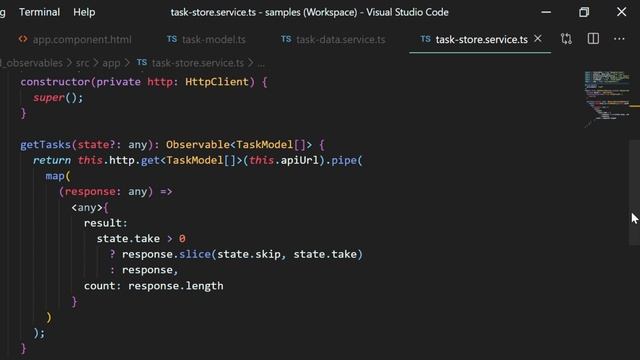This screenshot has width=640, height=360.
Task: Split the editor to the right
Action: click(x=593, y=39)
